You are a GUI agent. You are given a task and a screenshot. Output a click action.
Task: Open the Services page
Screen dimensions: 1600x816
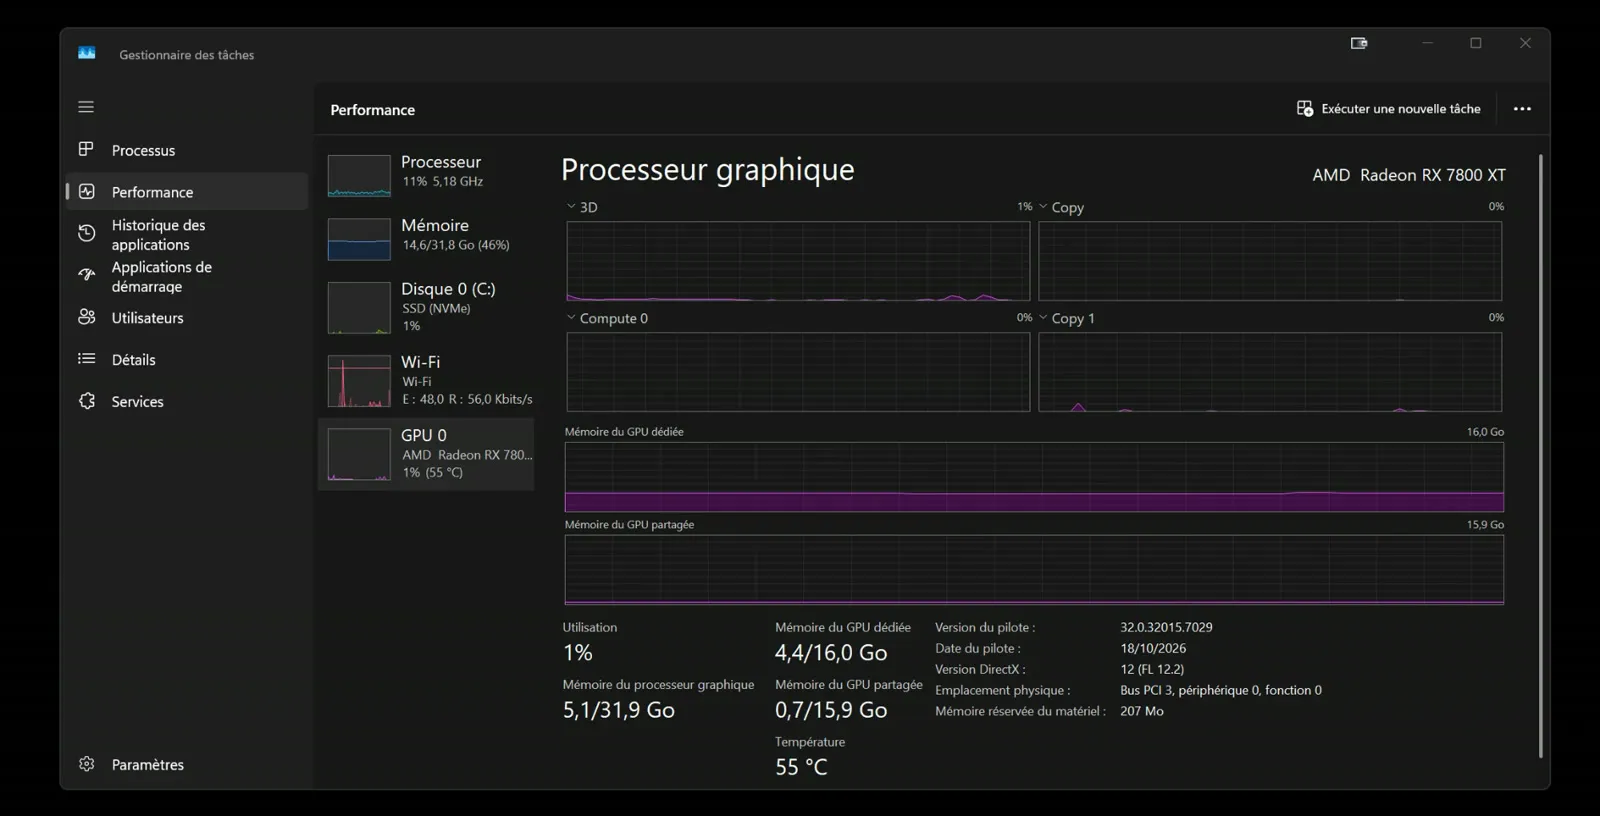click(188, 402)
